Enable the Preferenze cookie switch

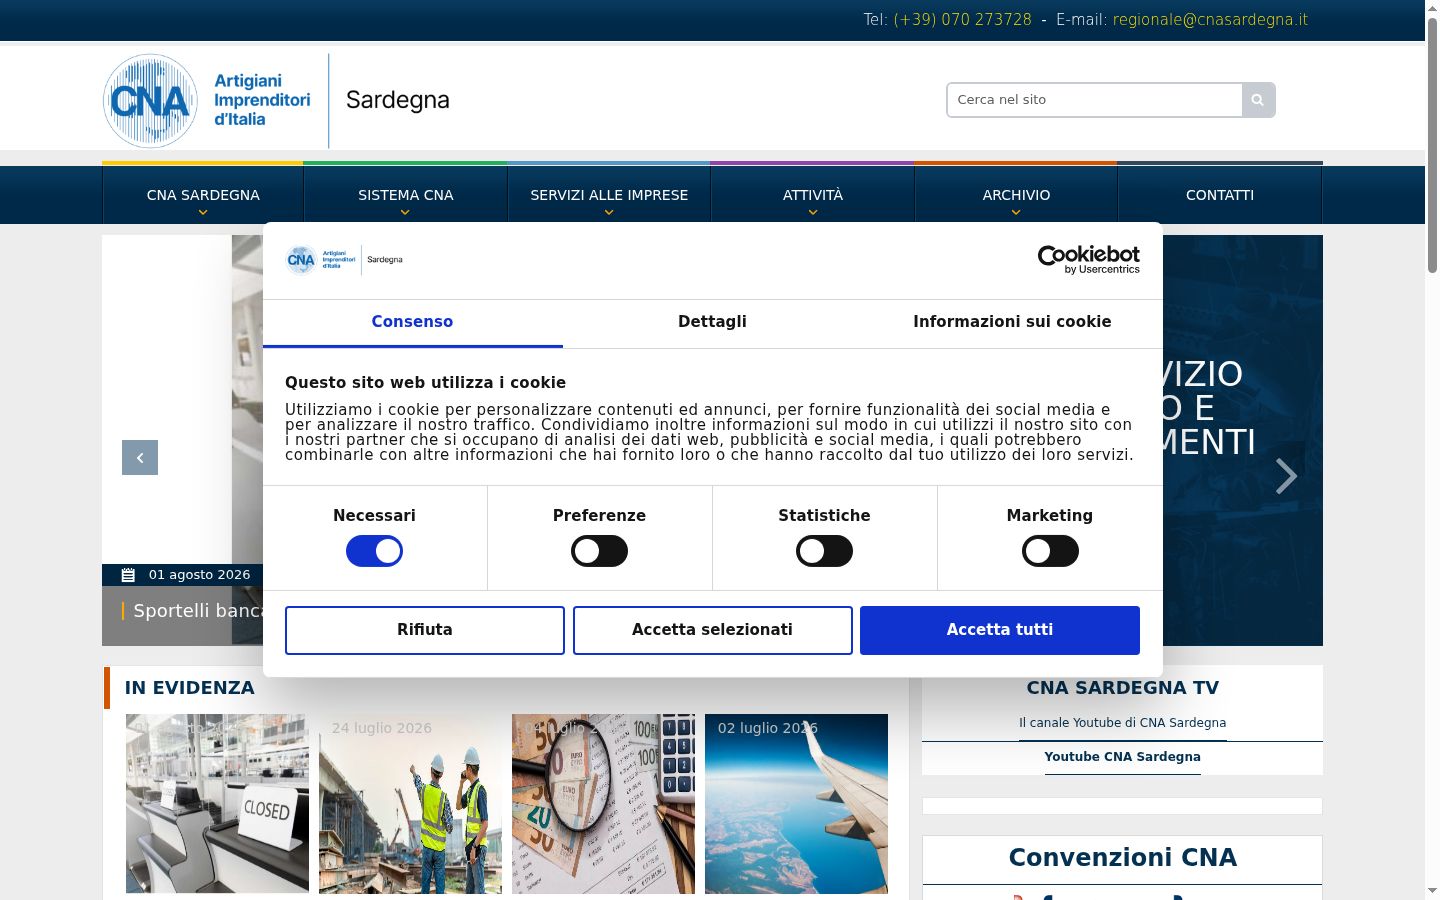[x=599, y=551]
